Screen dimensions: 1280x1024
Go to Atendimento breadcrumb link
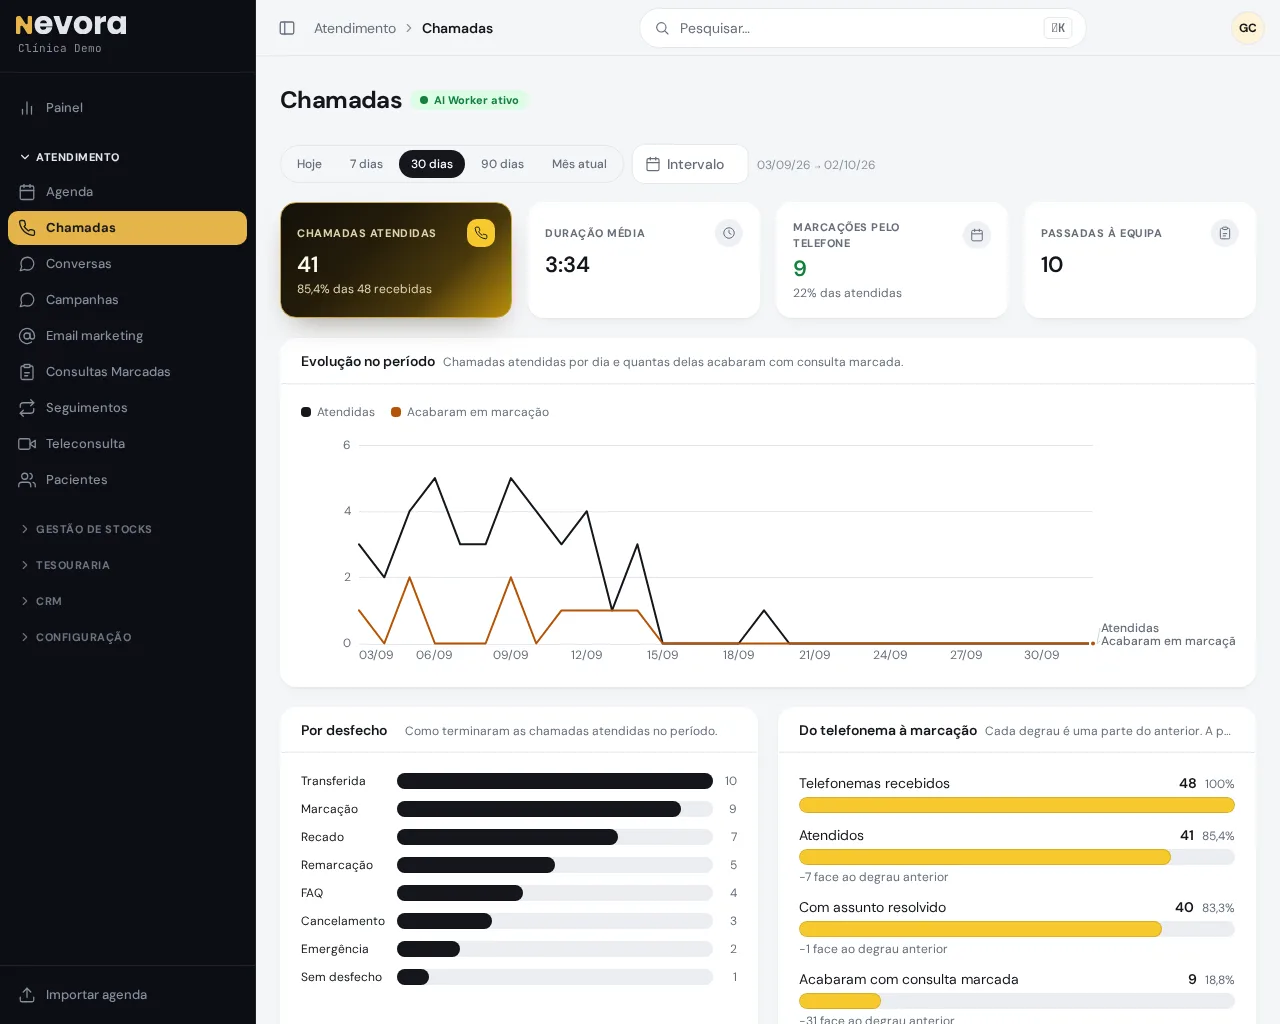click(x=355, y=28)
